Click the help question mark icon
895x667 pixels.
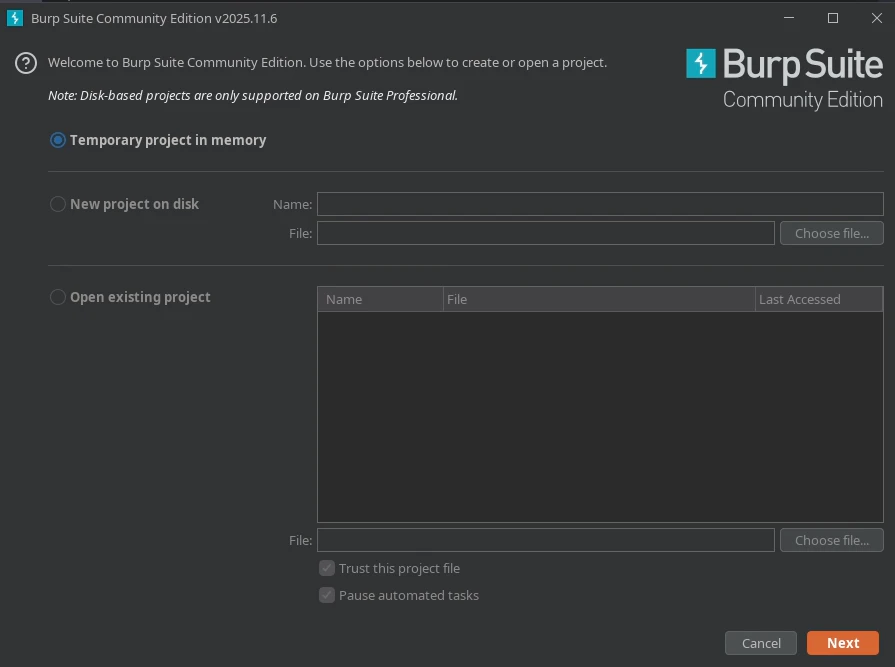(x=26, y=63)
